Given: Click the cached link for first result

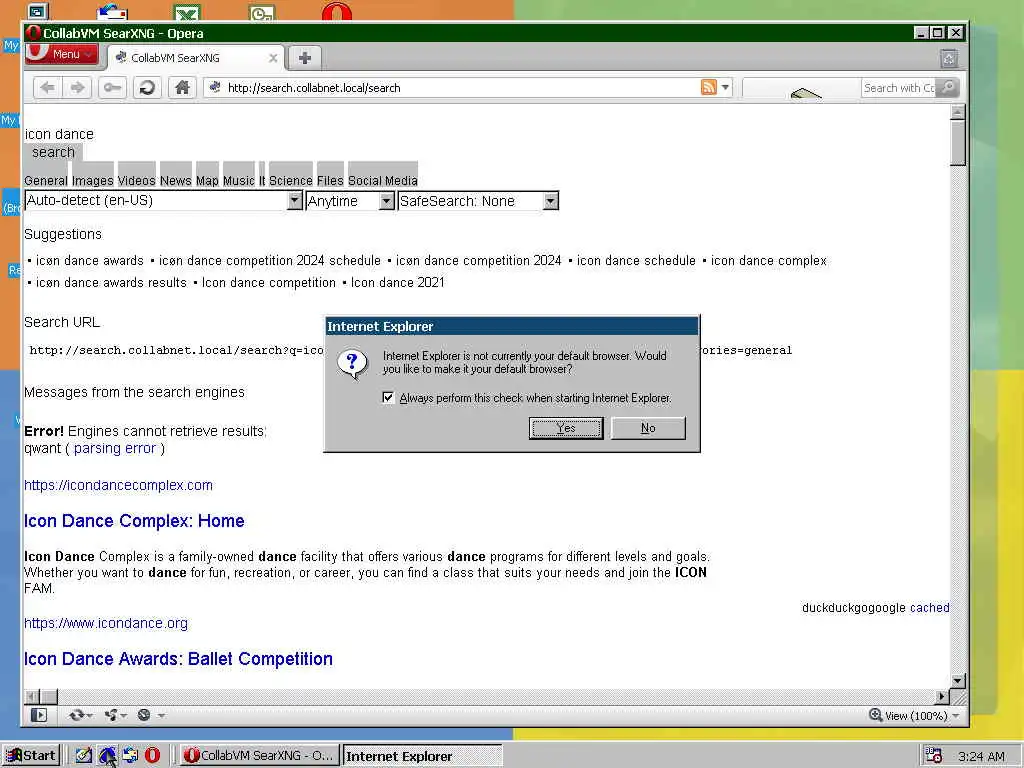Looking at the screenshot, I should (929, 608).
